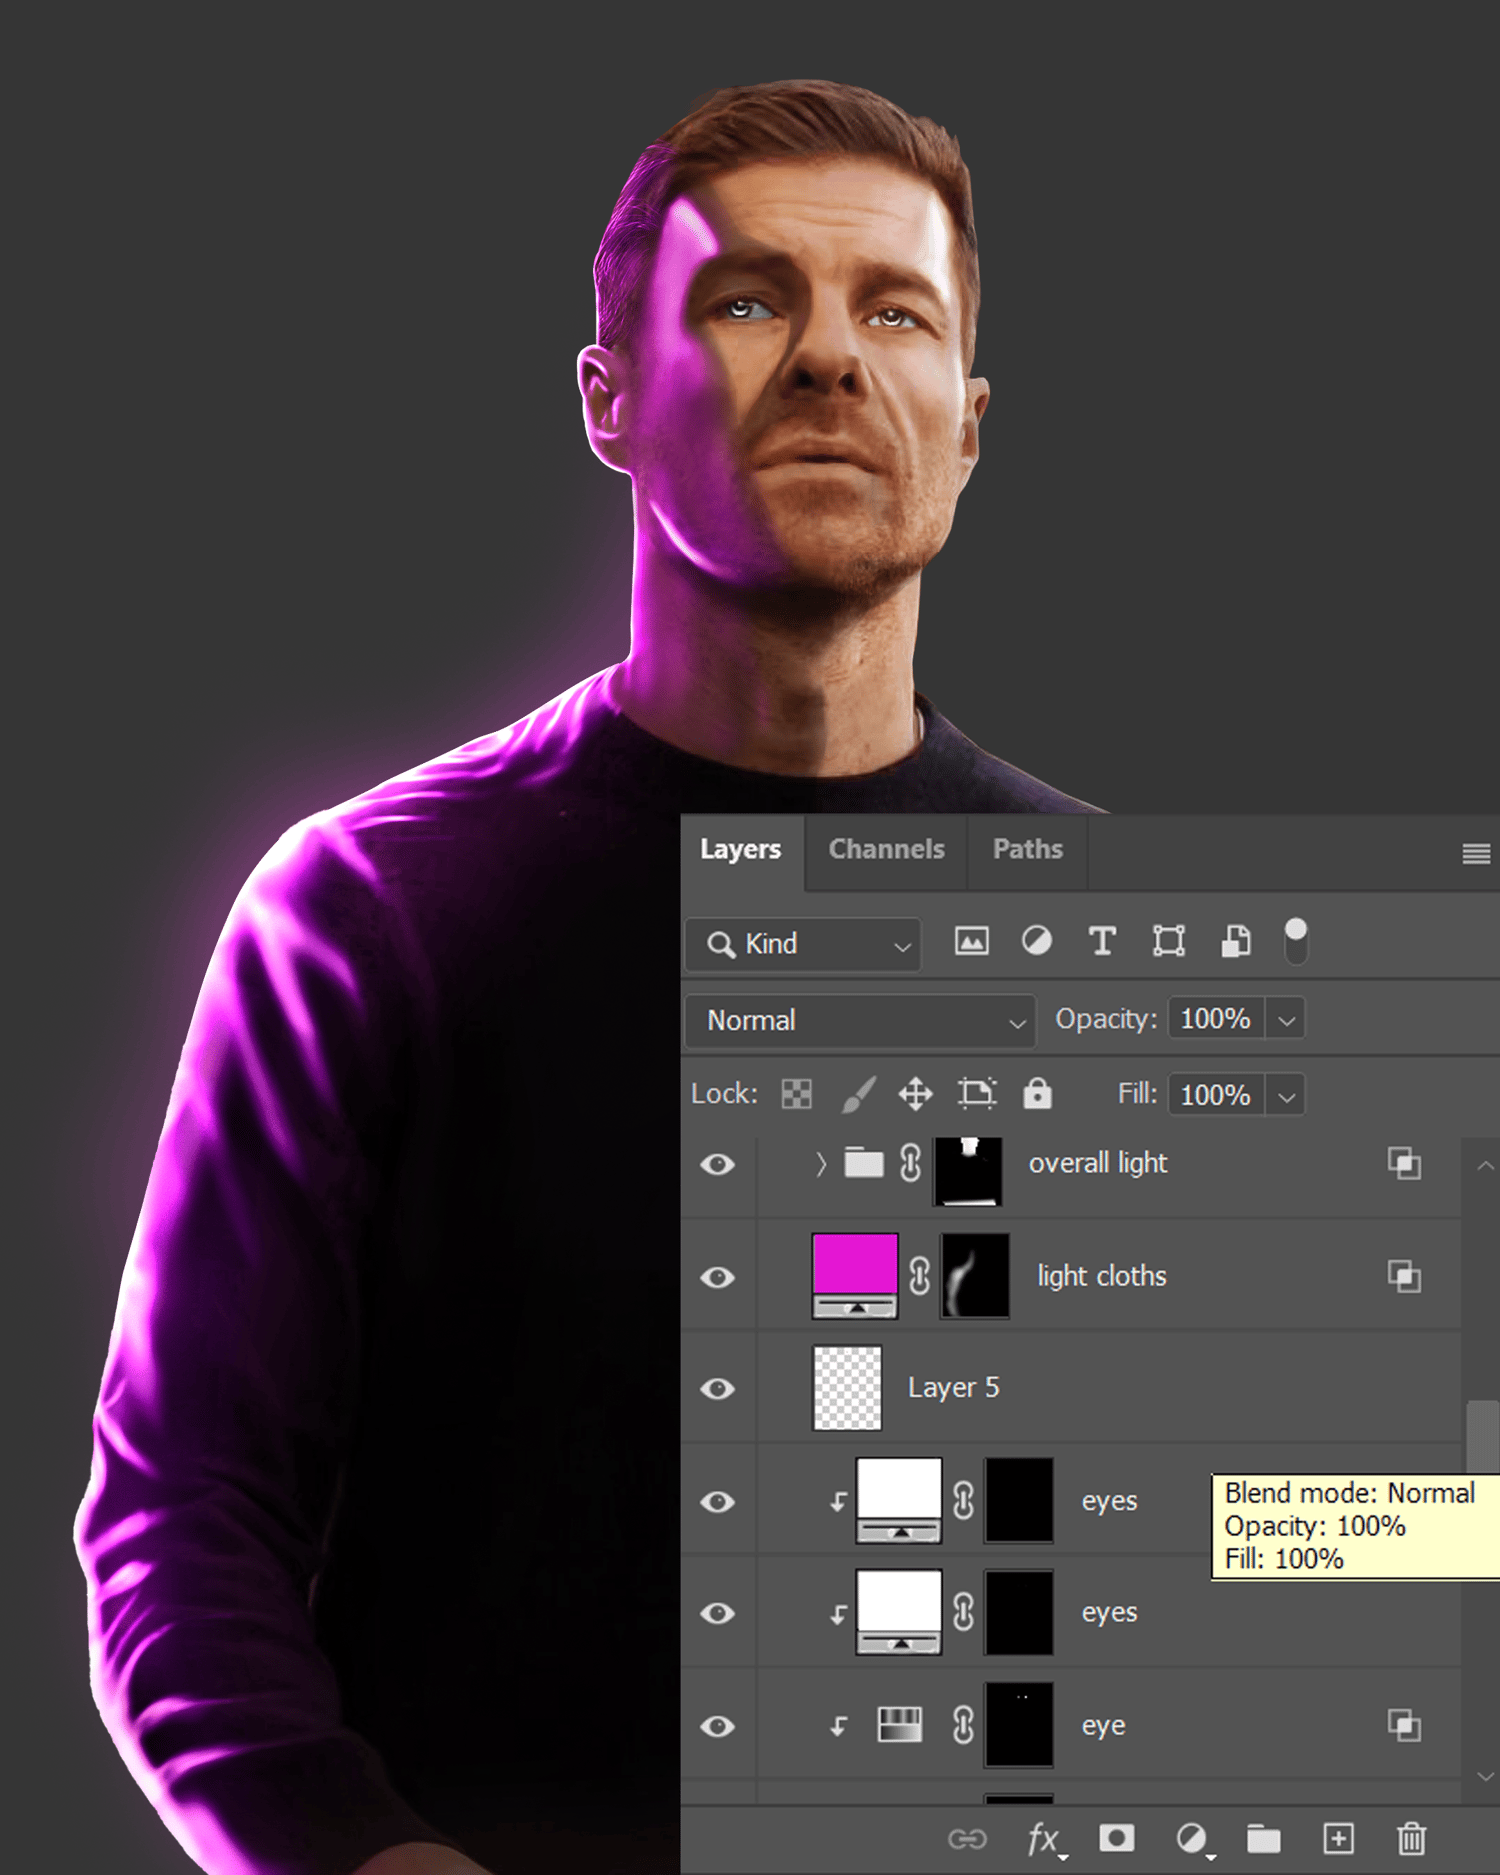Lock all padlock icon
1500x1875 pixels.
click(1037, 1093)
